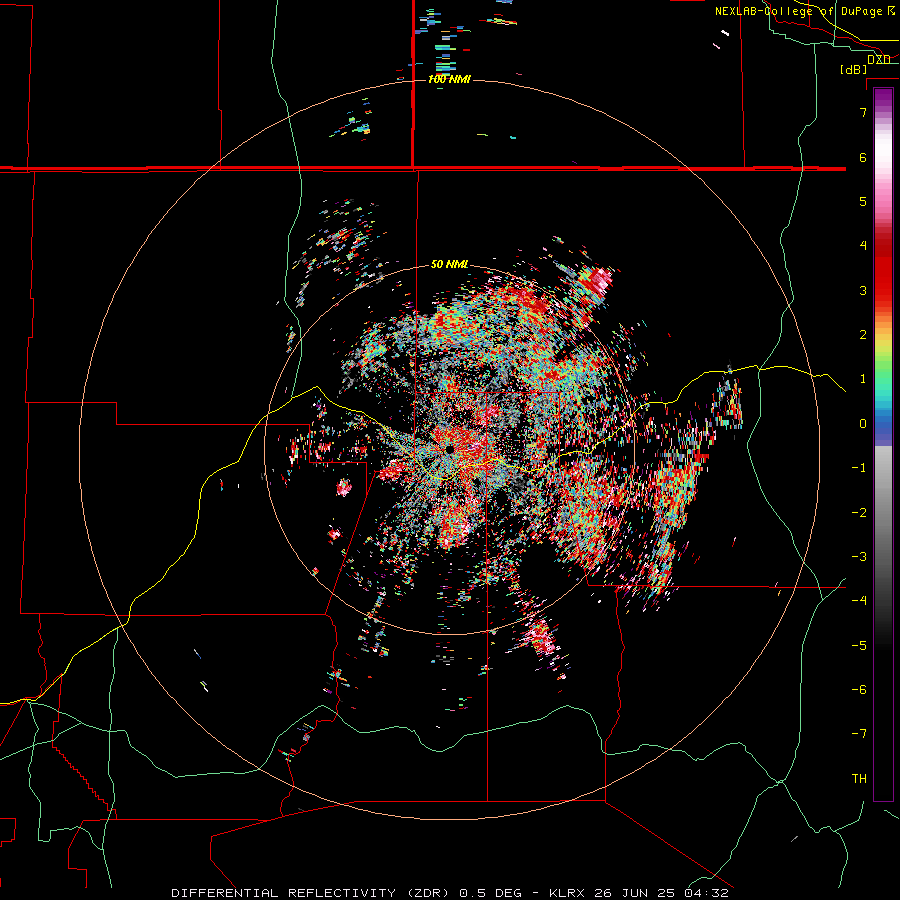
Task: Click the ZDR color scale bar
Action: (883, 444)
